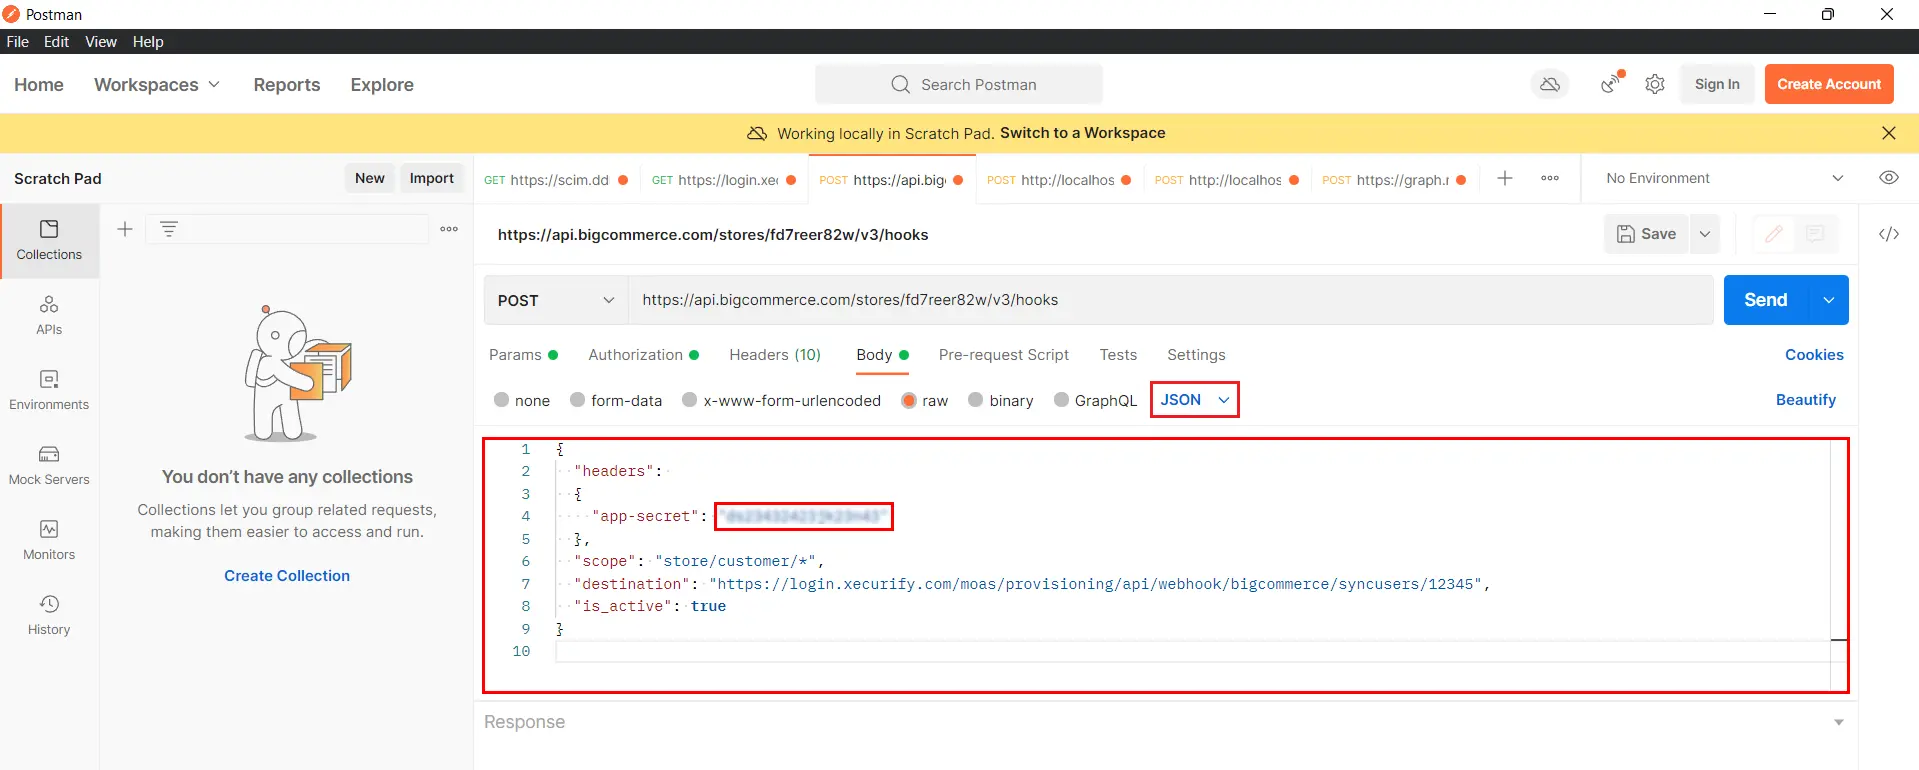
Task: Click the Search Postman field
Action: 959,84
